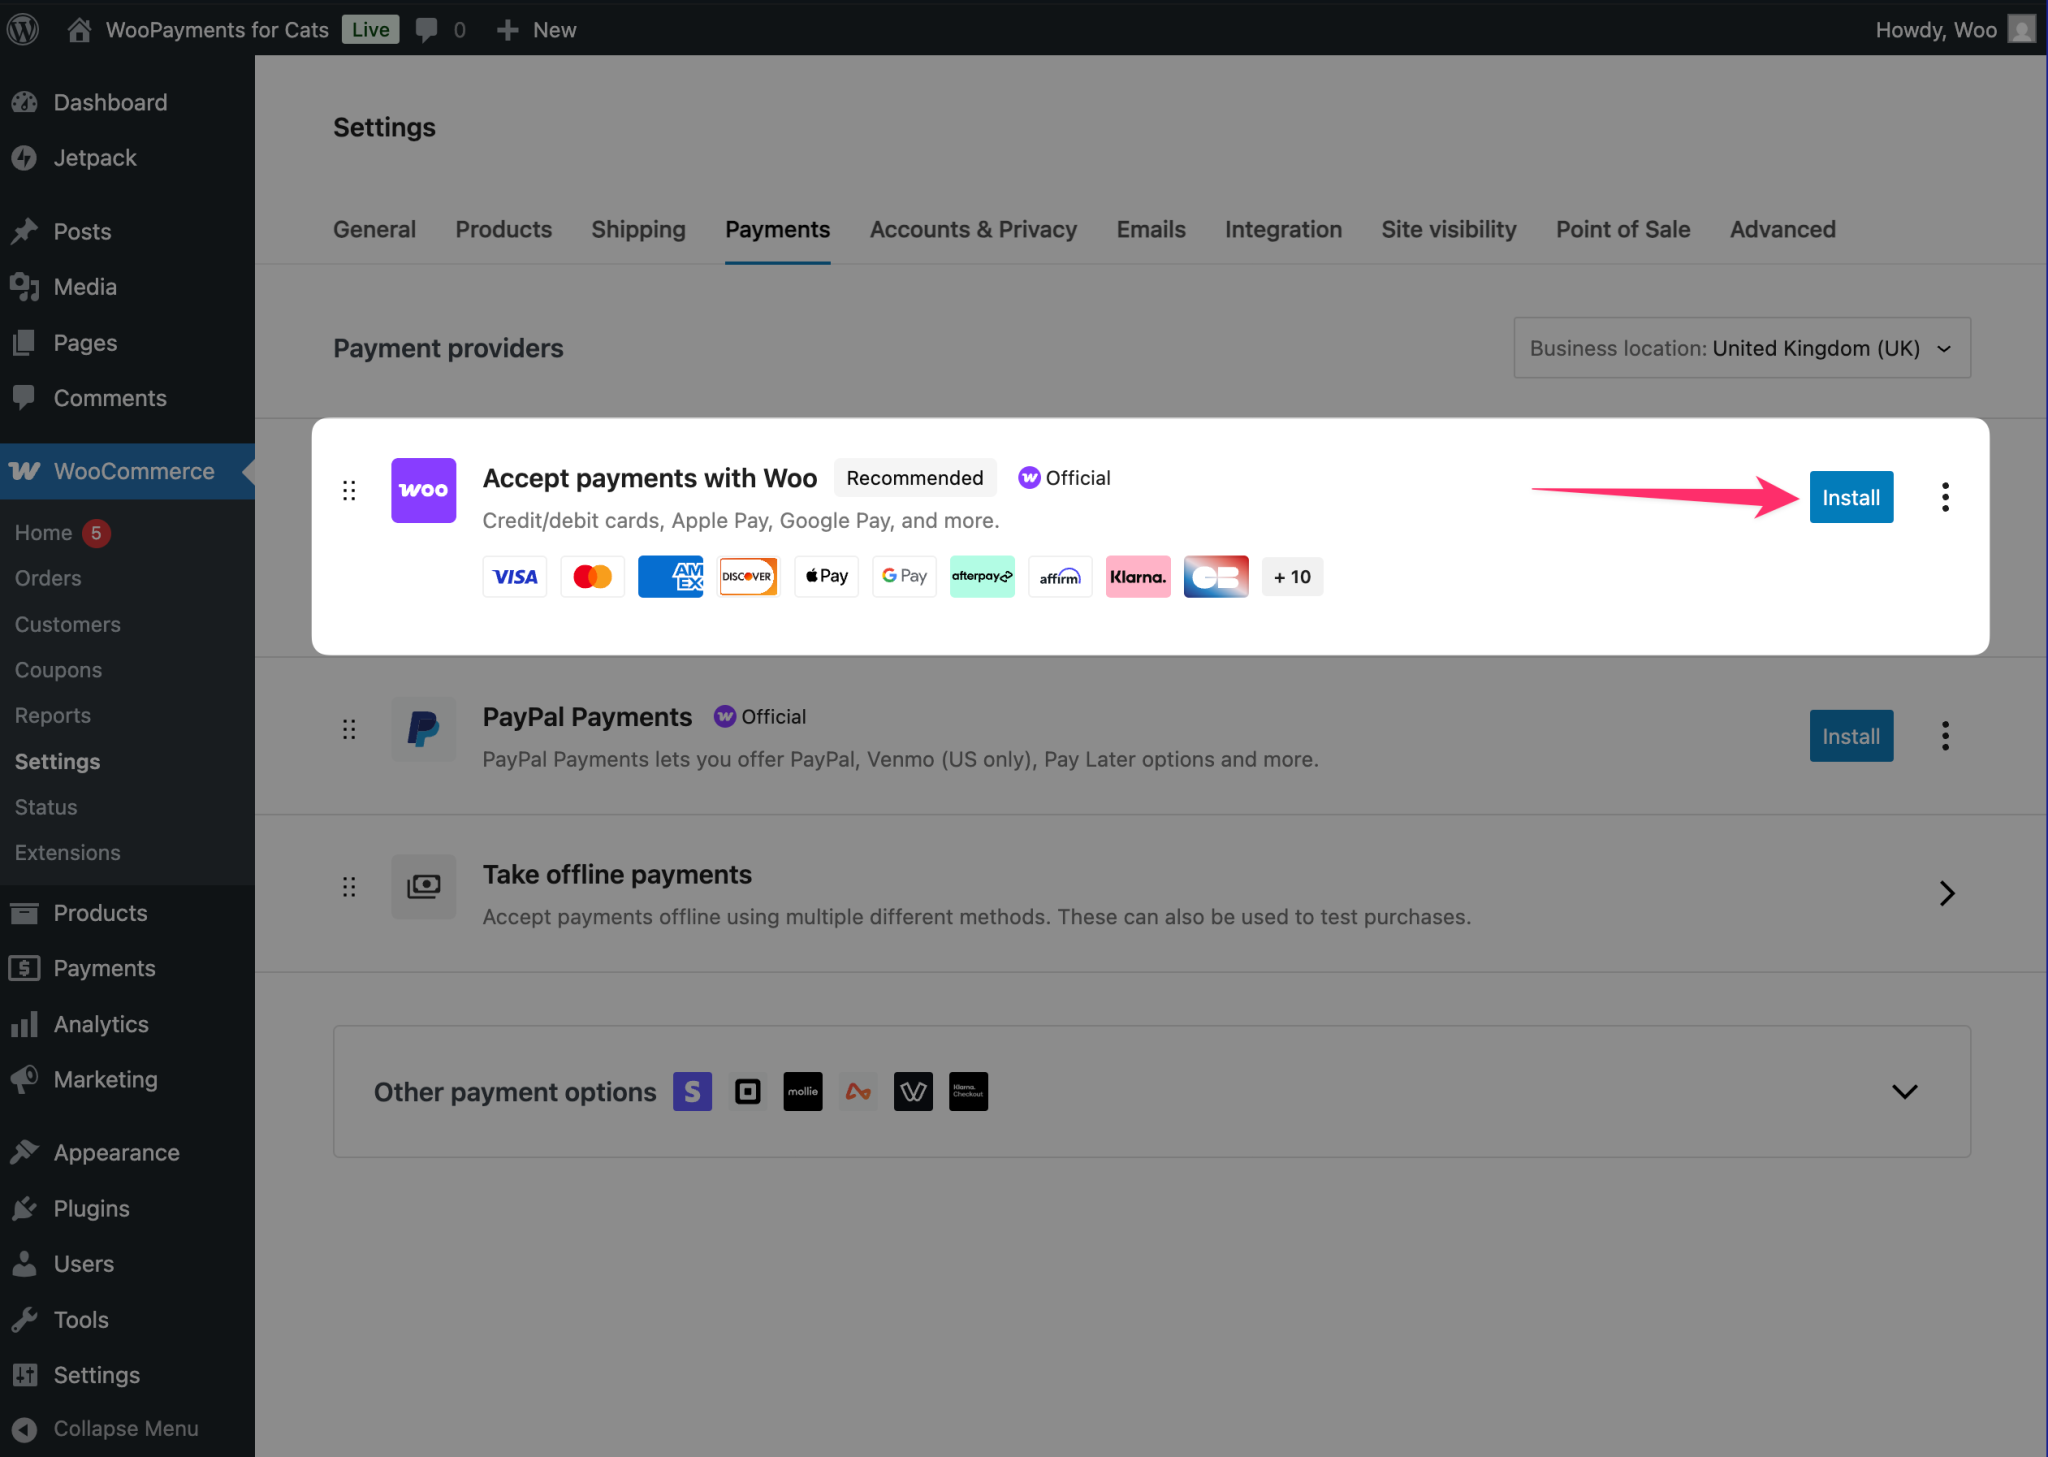2048x1457 pixels.
Task: Open Orders in WooCommerce submenu
Action: coord(48,578)
